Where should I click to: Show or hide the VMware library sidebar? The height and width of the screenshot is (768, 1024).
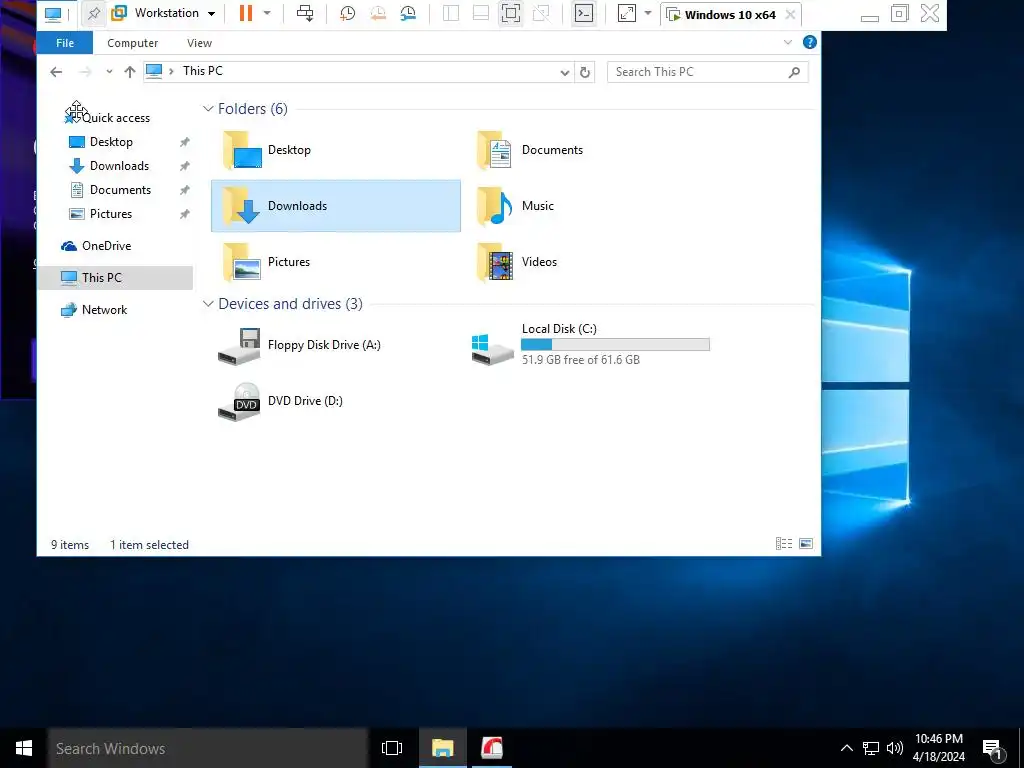coord(451,13)
